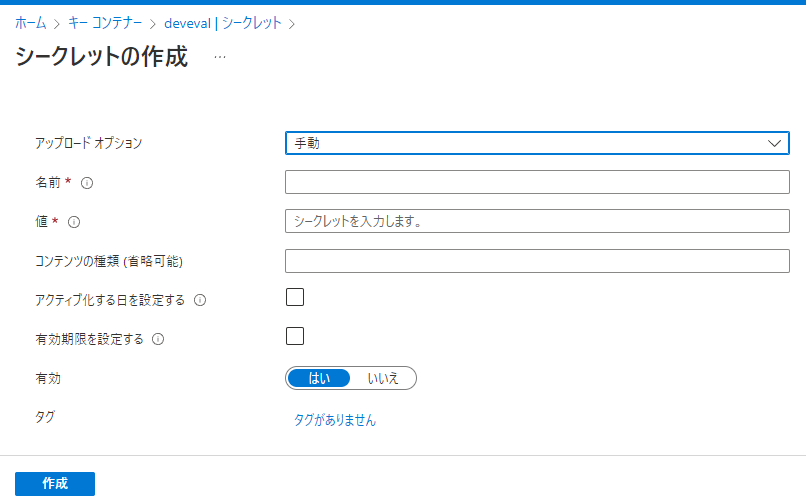Focus the 名前 input field
The image size is (806, 503).
coord(537,182)
